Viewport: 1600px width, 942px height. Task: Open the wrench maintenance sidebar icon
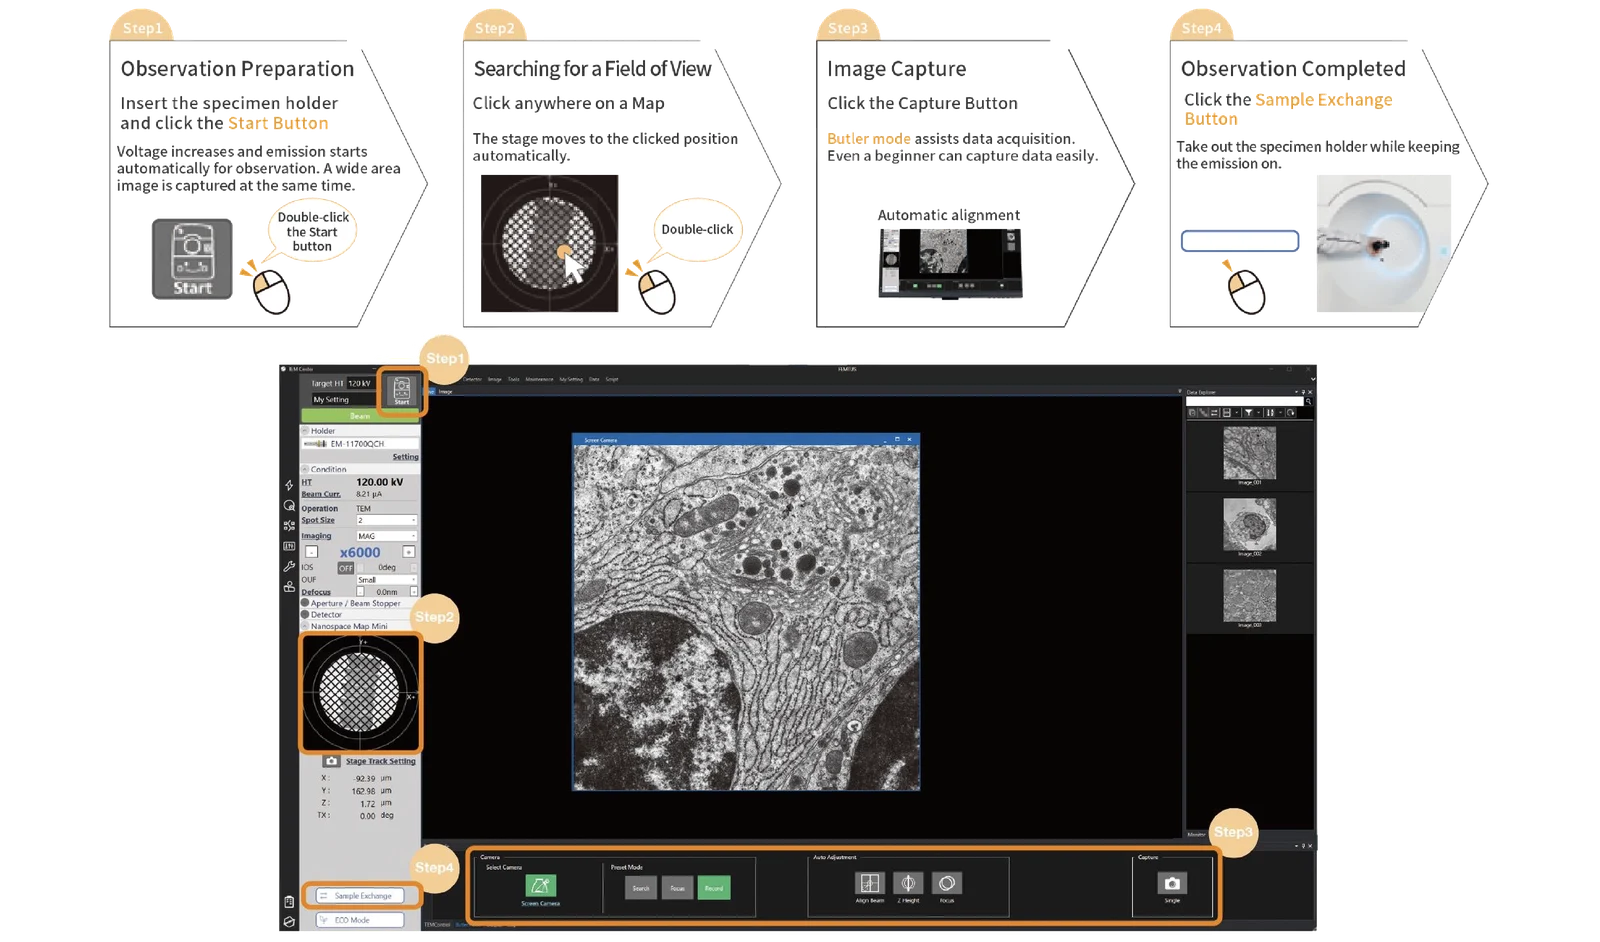pos(289,566)
